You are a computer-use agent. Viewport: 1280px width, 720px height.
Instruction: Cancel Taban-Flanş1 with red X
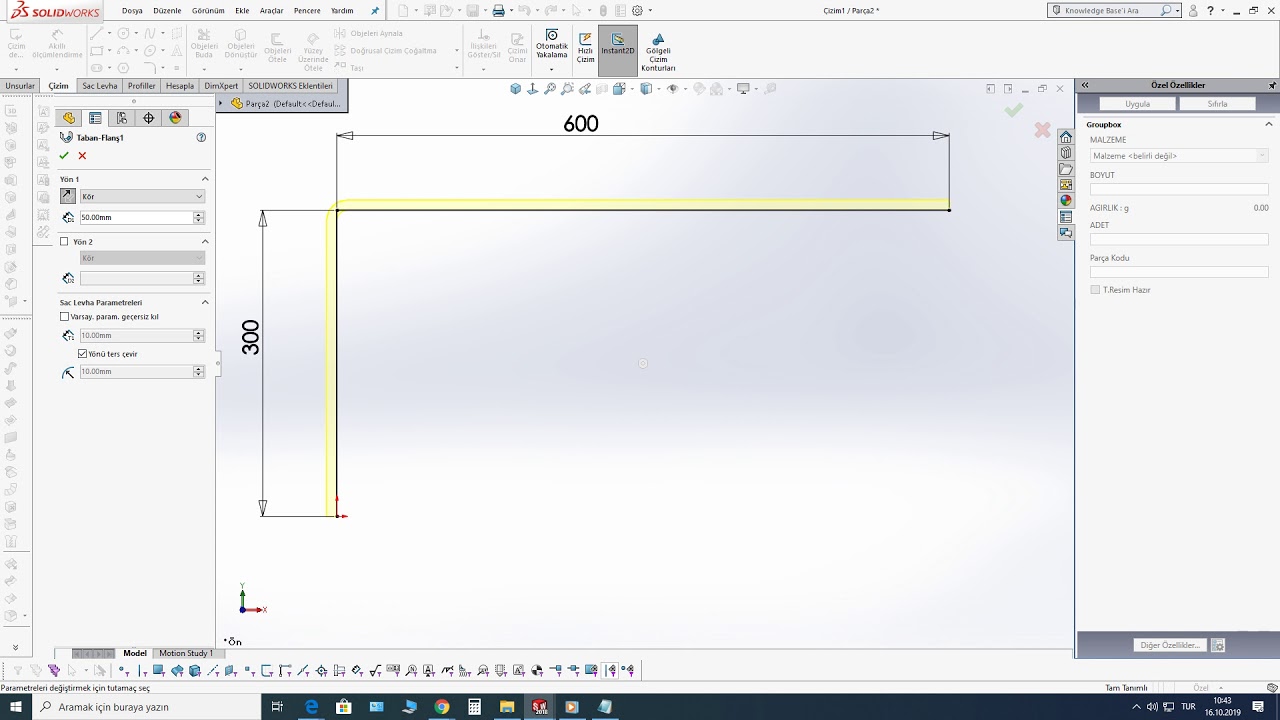[x=82, y=156]
